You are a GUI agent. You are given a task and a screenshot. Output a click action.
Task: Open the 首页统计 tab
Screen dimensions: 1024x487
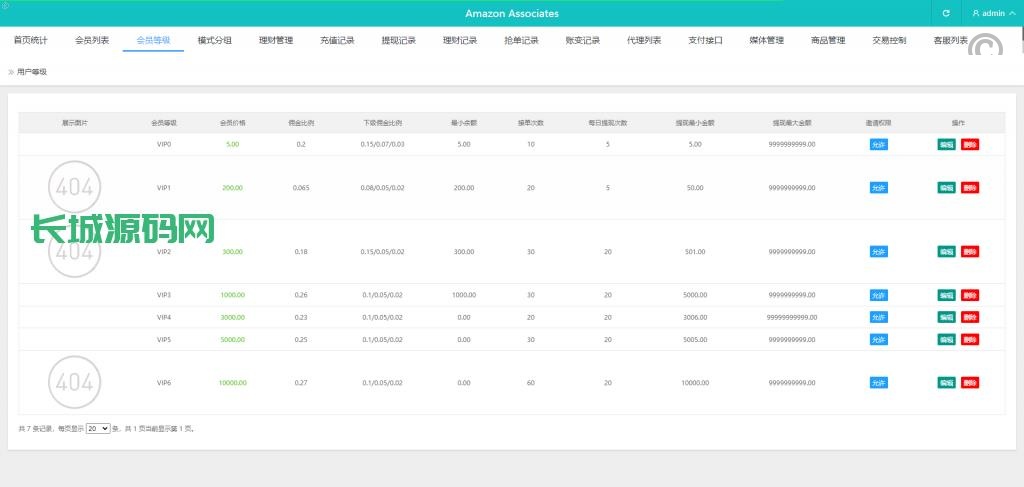click(x=30, y=41)
